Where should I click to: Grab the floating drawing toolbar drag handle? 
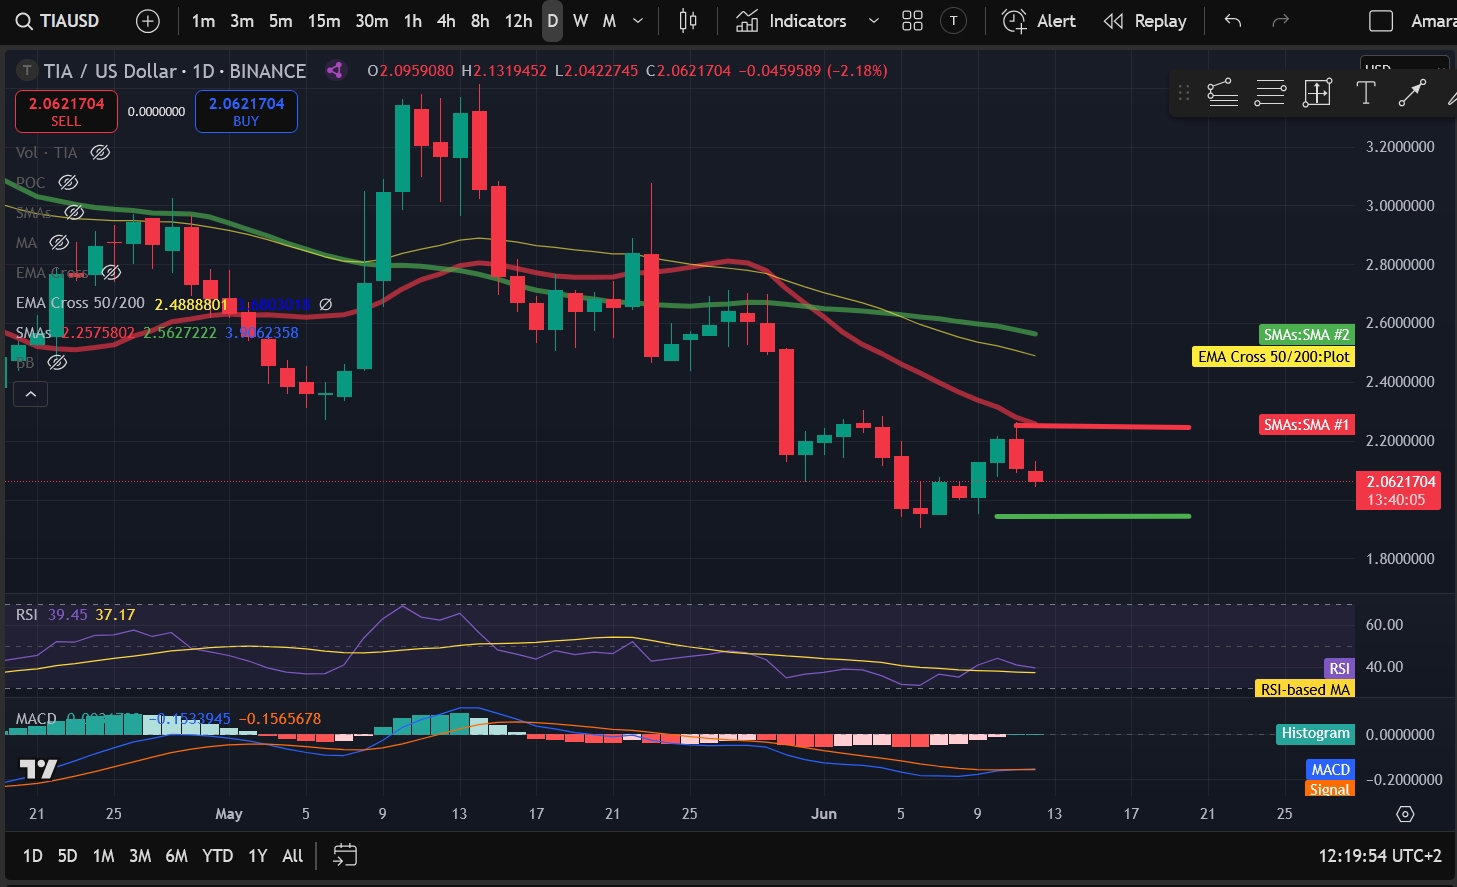[1184, 93]
